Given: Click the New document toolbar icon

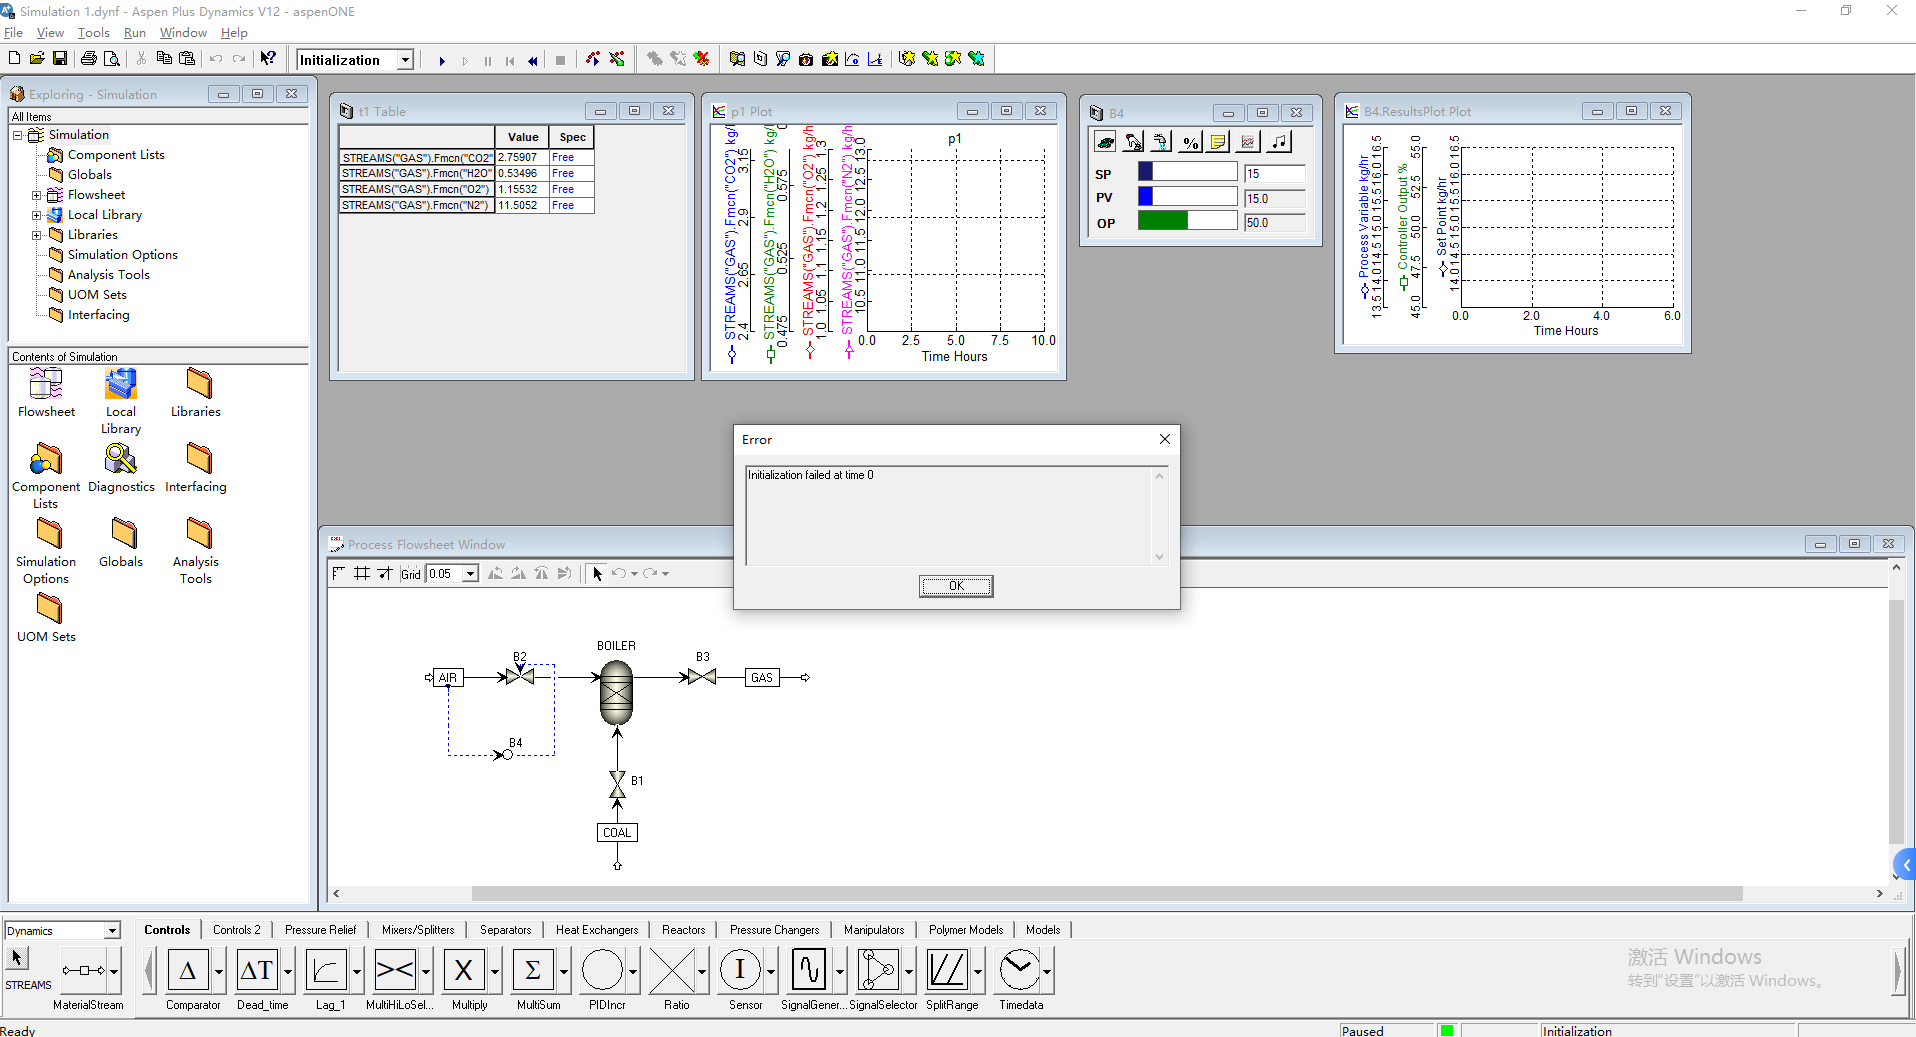Looking at the screenshot, I should 15,59.
